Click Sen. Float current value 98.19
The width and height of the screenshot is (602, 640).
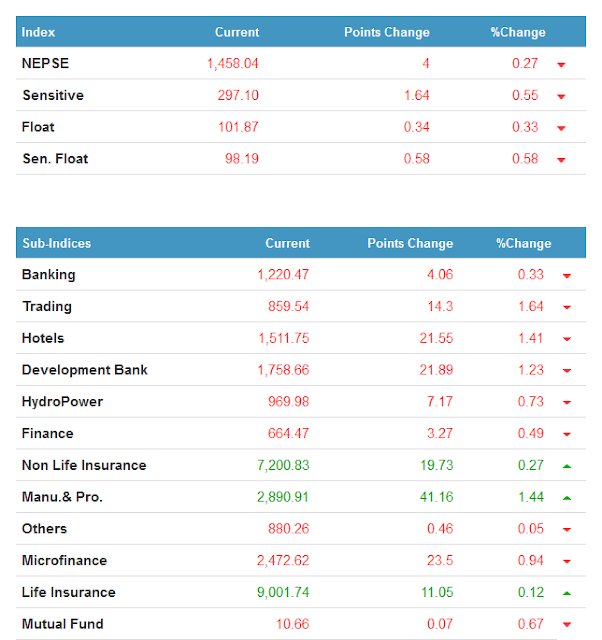click(x=242, y=159)
